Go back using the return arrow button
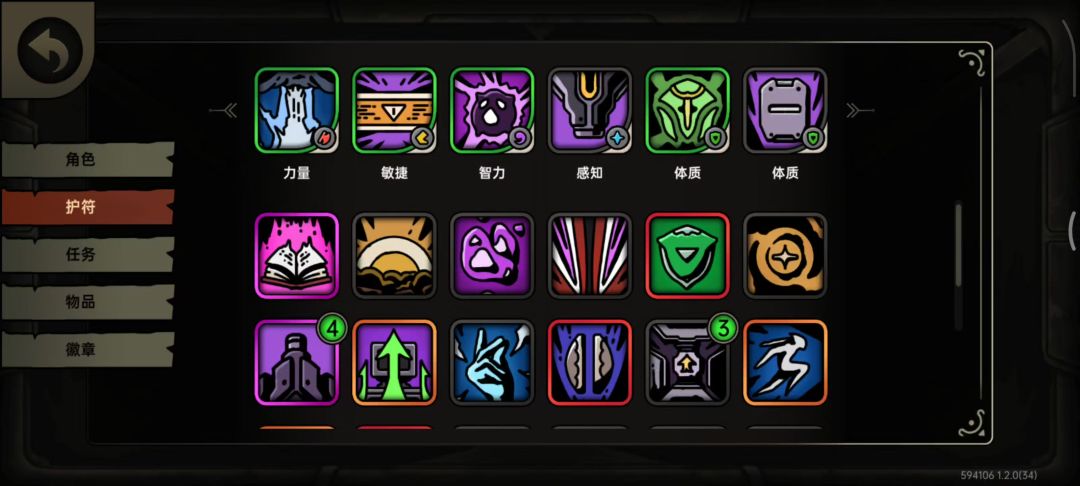The height and width of the screenshot is (486, 1080). tap(50, 50)
